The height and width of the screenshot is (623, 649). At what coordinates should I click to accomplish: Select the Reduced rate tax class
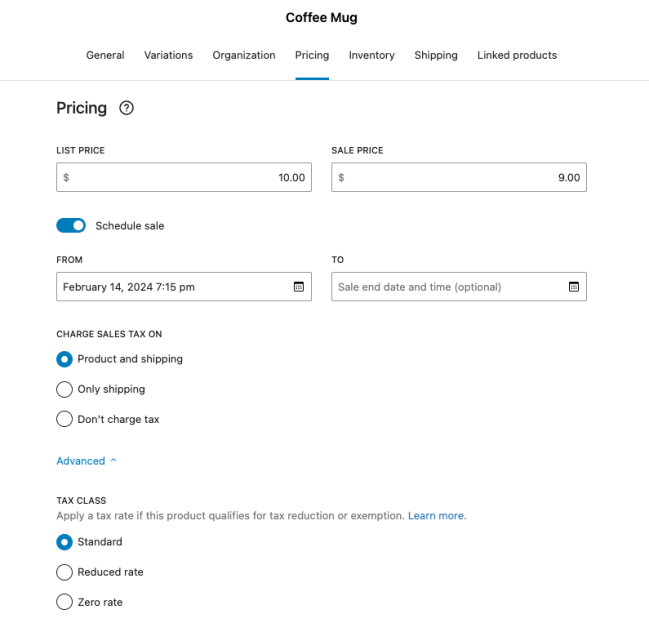[x=65, y=572]
